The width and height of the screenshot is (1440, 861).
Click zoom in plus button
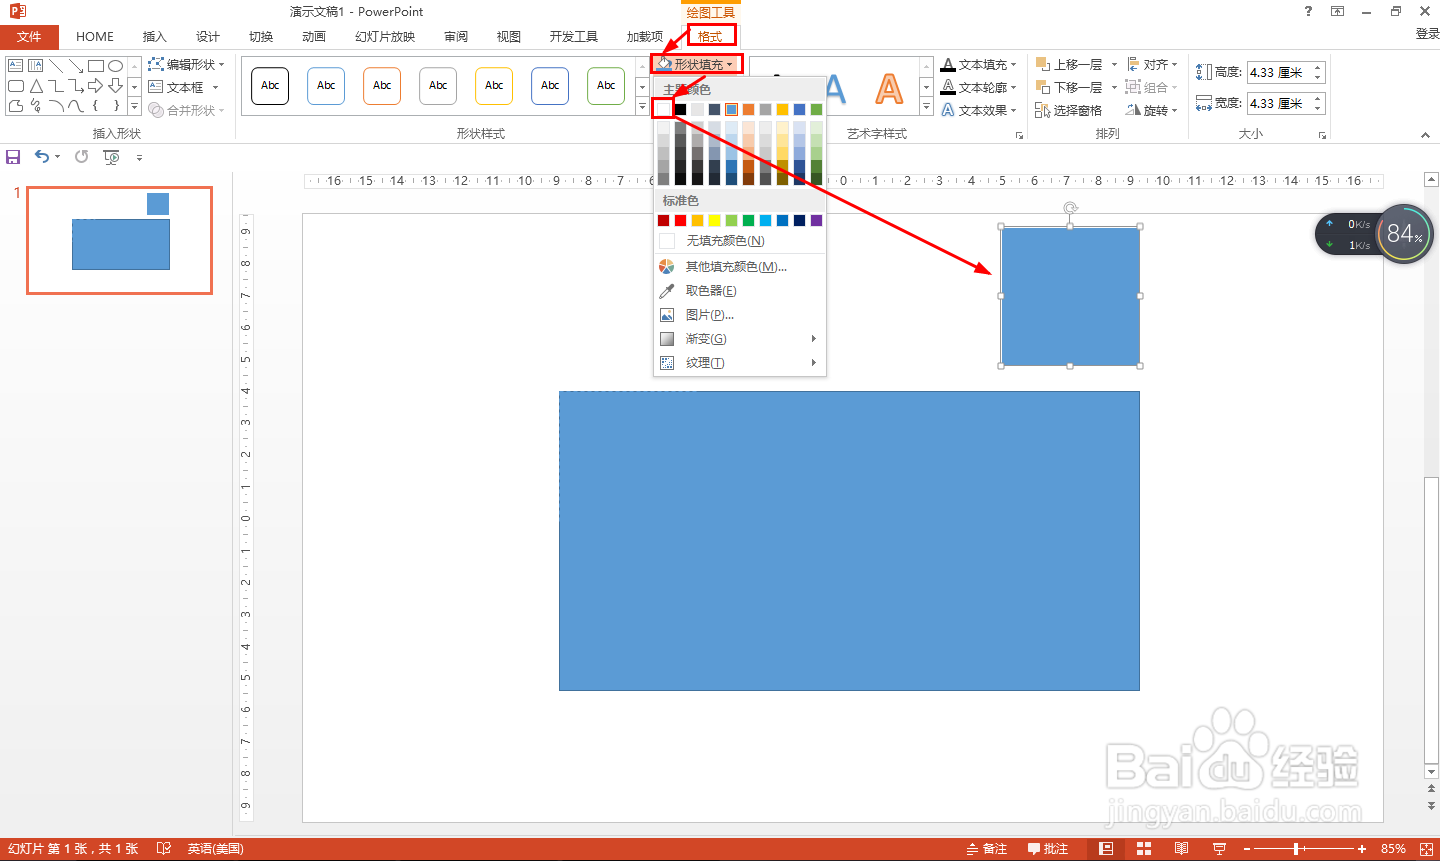(1362, 849)
